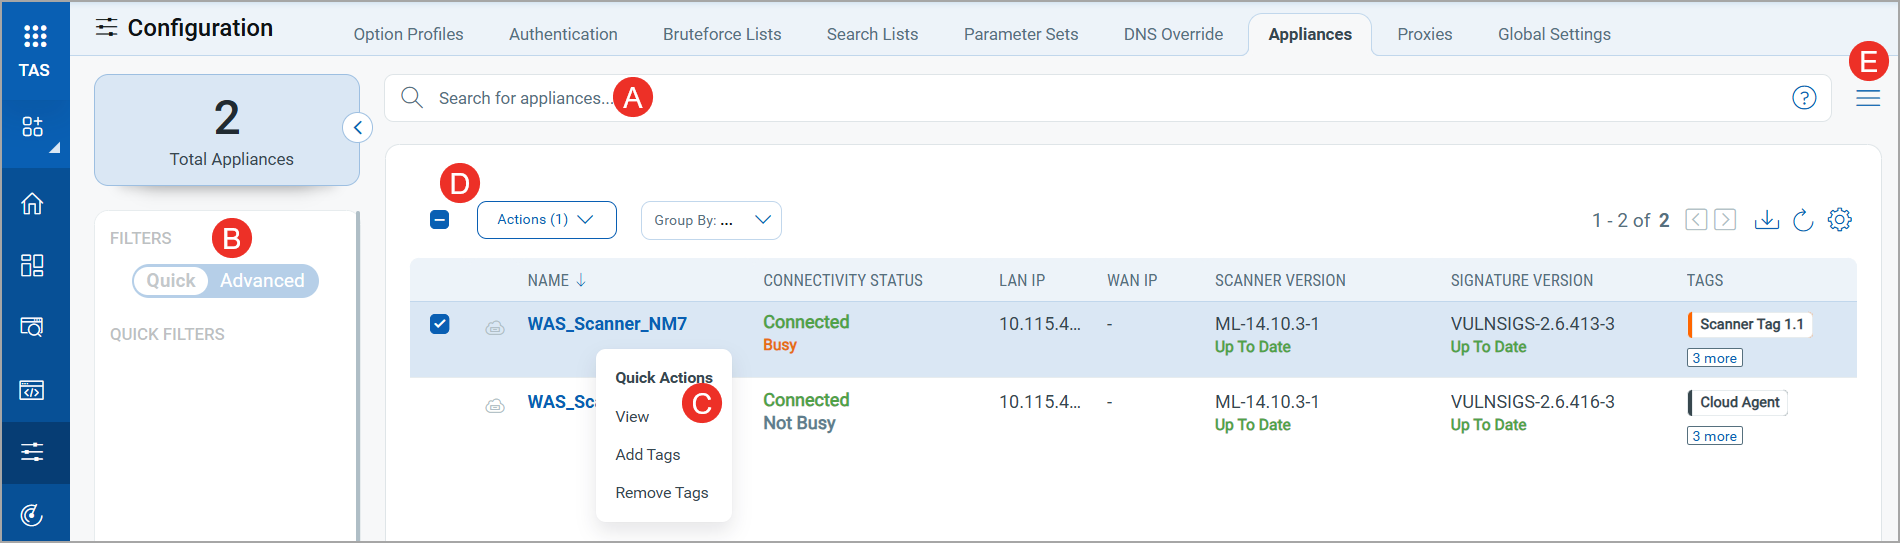Image resolution: width=1900 pixels, height=543 pixels.
Task: Expand the Group By dropdown
Action: 711,220
